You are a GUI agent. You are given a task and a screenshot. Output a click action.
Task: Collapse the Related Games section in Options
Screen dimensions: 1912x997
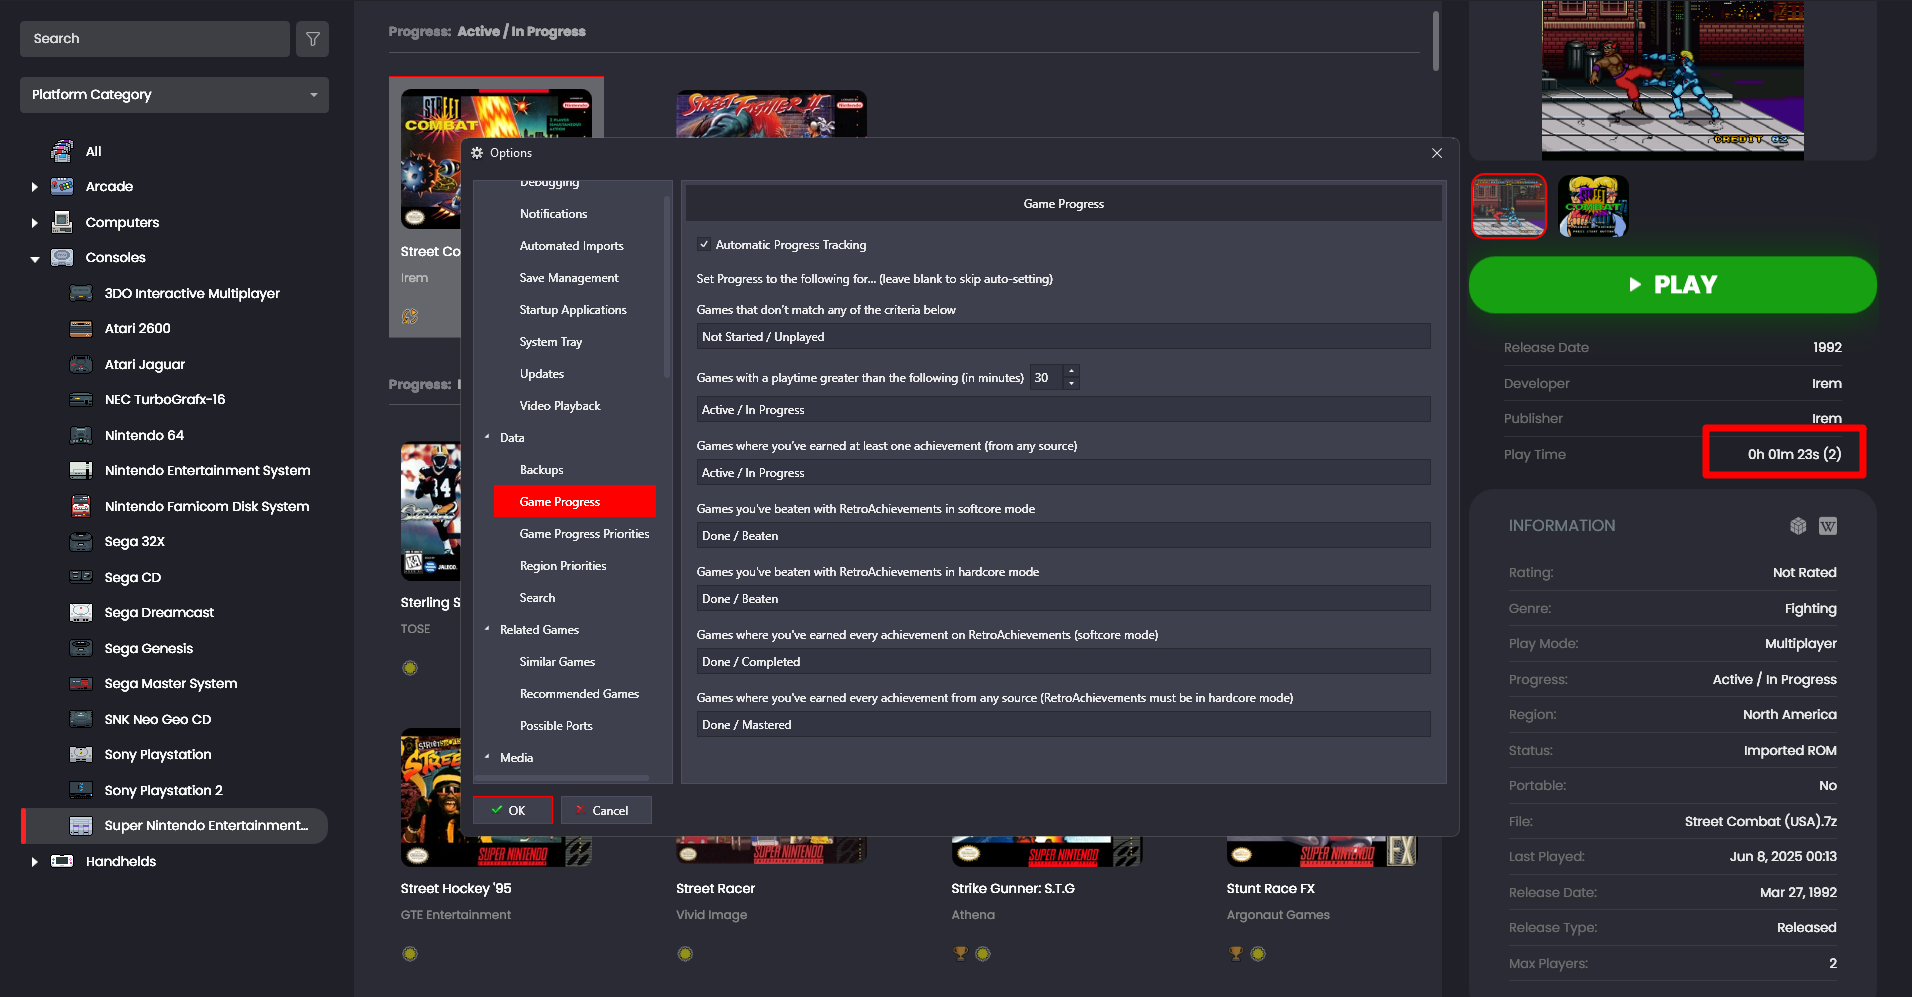point(487,629)
